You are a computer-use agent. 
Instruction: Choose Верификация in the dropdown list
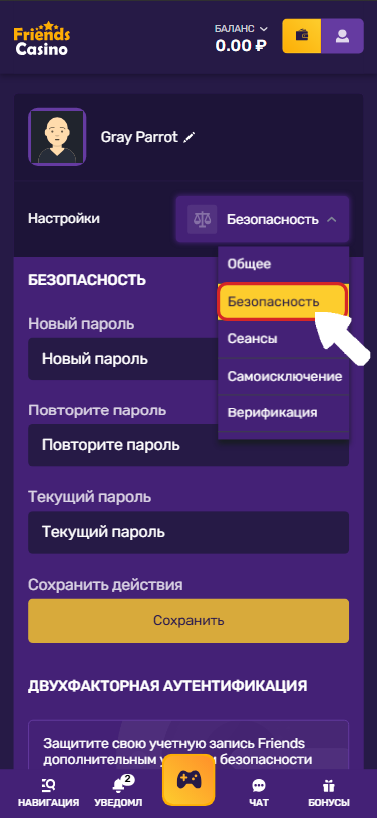tap(284, 413)
